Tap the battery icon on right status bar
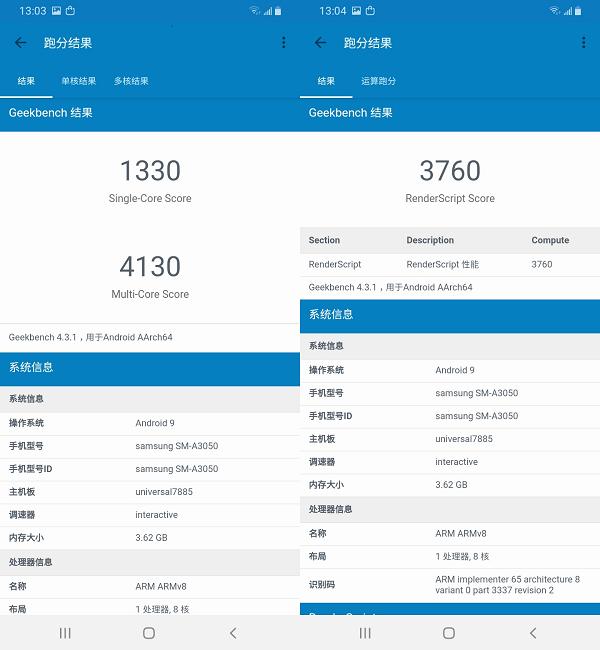The height and width of the screenshot is (650, 600). (578, 11)
